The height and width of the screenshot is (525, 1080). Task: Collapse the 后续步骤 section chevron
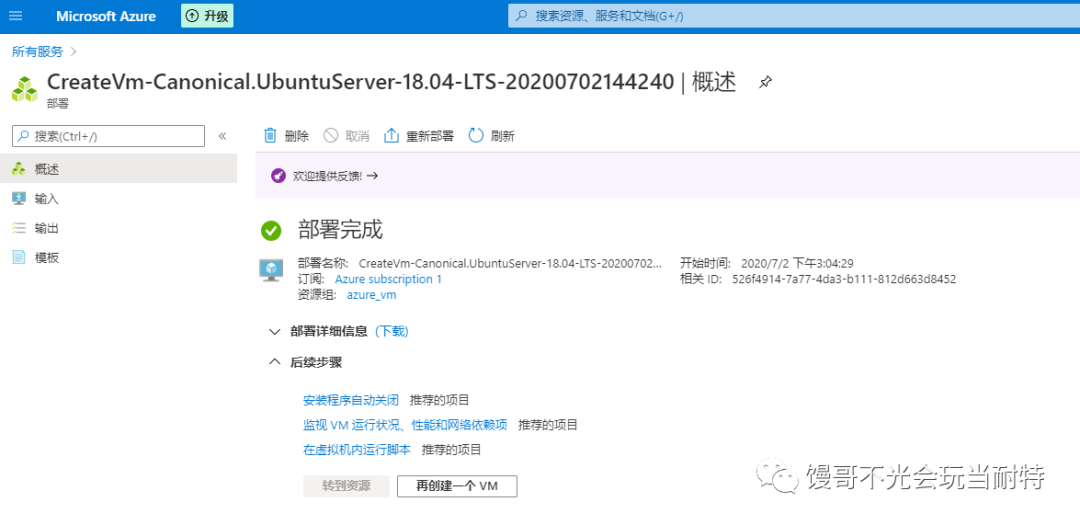275,362
